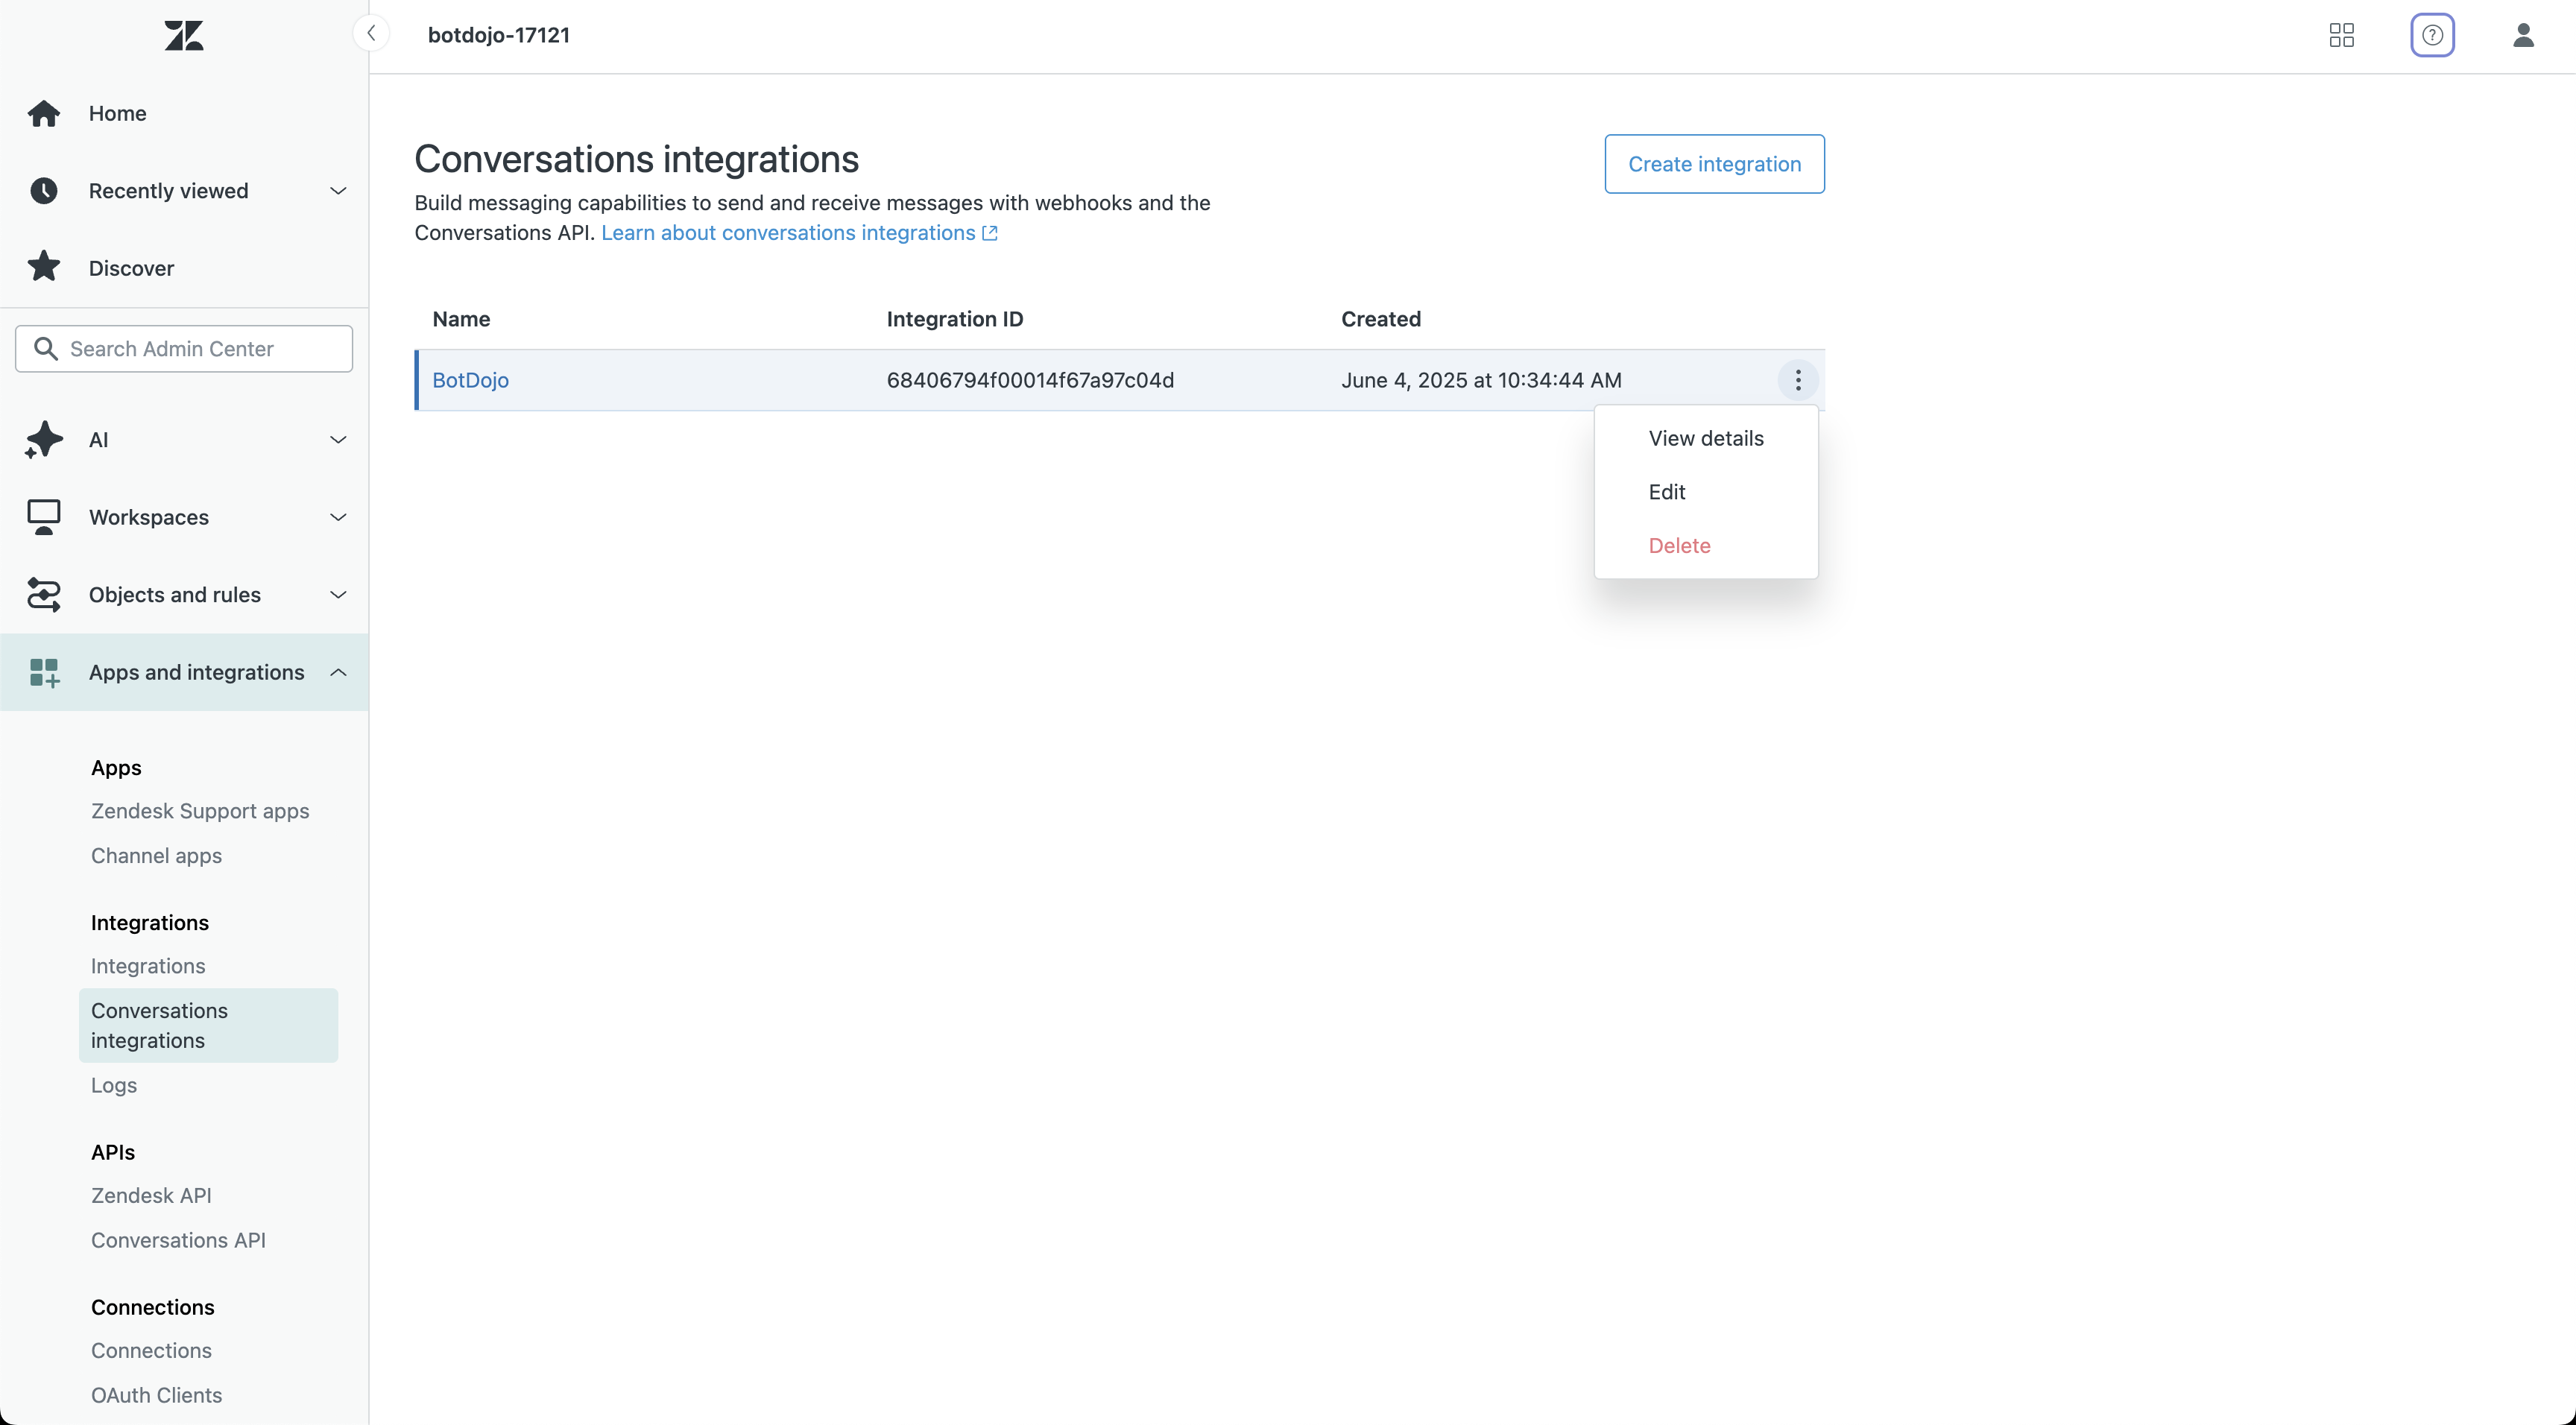Open Integrations sub-item in sidebar
The image size is (2576, 1425).
148,966
